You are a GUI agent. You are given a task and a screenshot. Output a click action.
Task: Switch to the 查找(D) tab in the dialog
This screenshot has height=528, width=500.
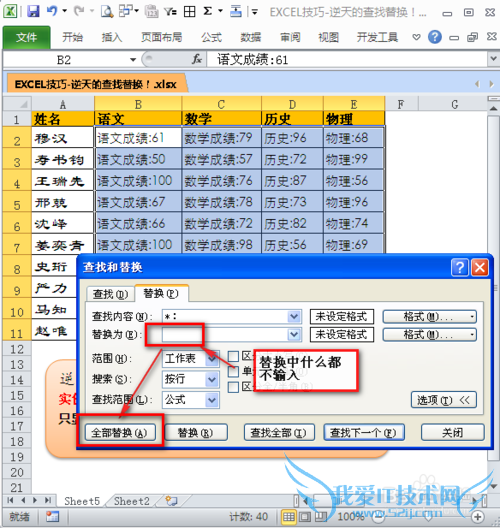pos(111,294)
